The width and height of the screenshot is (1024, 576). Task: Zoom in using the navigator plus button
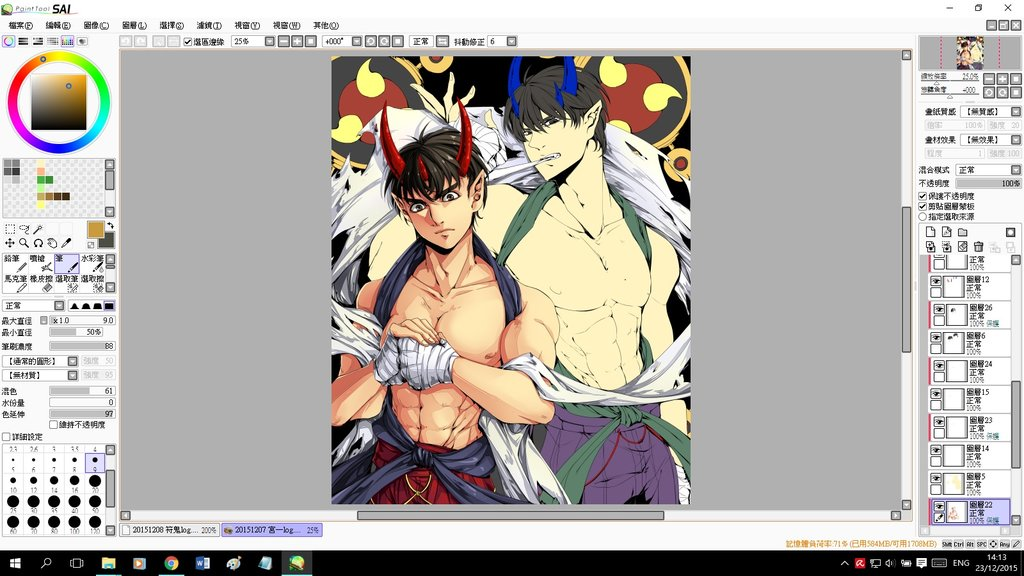click(1002, 78)
